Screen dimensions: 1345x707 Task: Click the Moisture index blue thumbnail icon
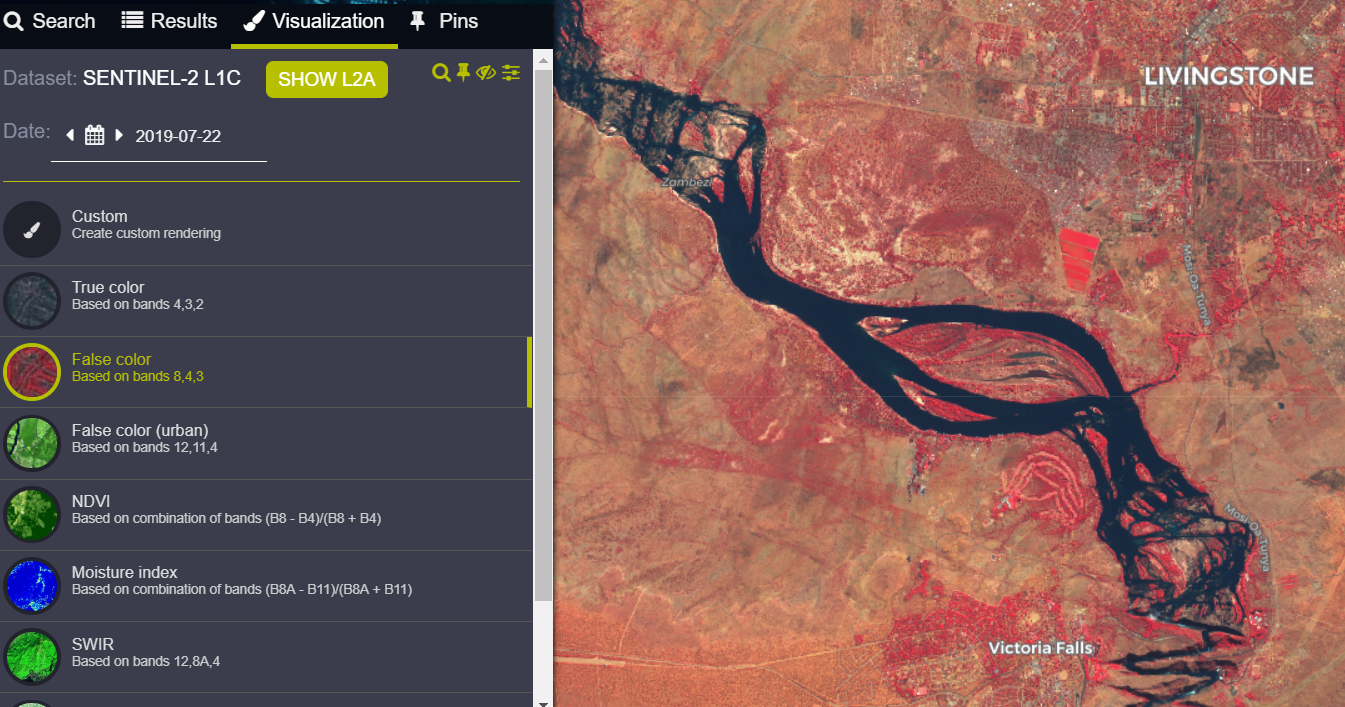click(32, 586)
